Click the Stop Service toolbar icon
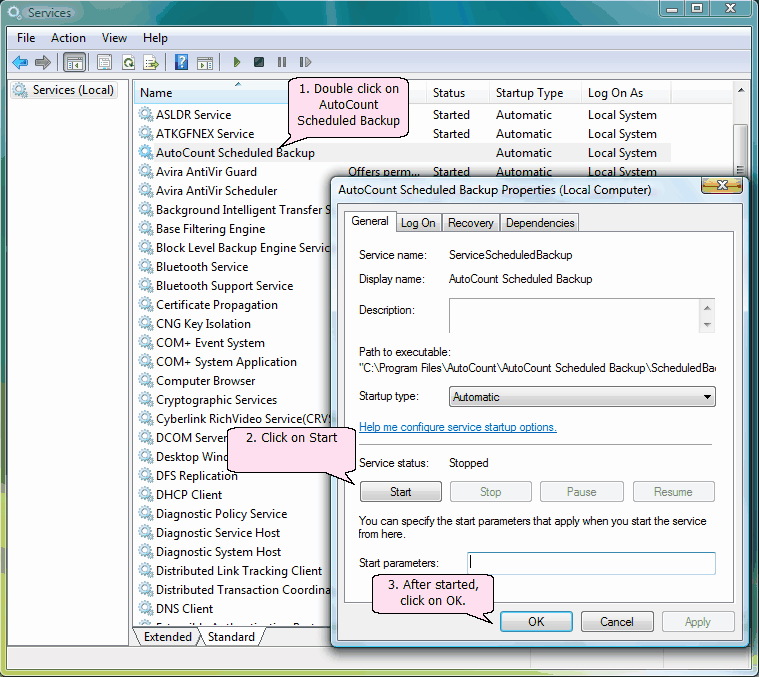Screen dimensions: 759x677 pos(259,62)
